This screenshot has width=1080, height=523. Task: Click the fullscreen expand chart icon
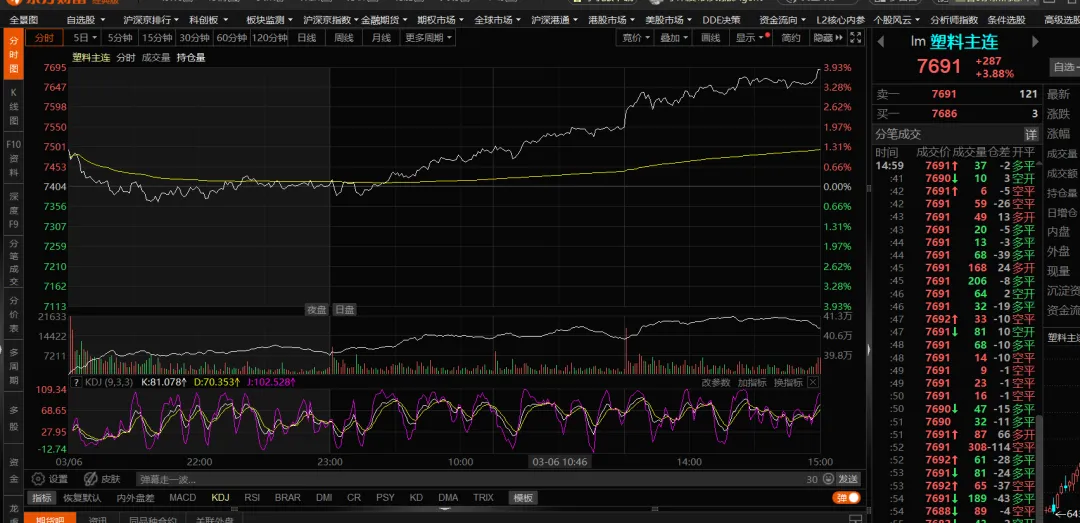point(855,38)
